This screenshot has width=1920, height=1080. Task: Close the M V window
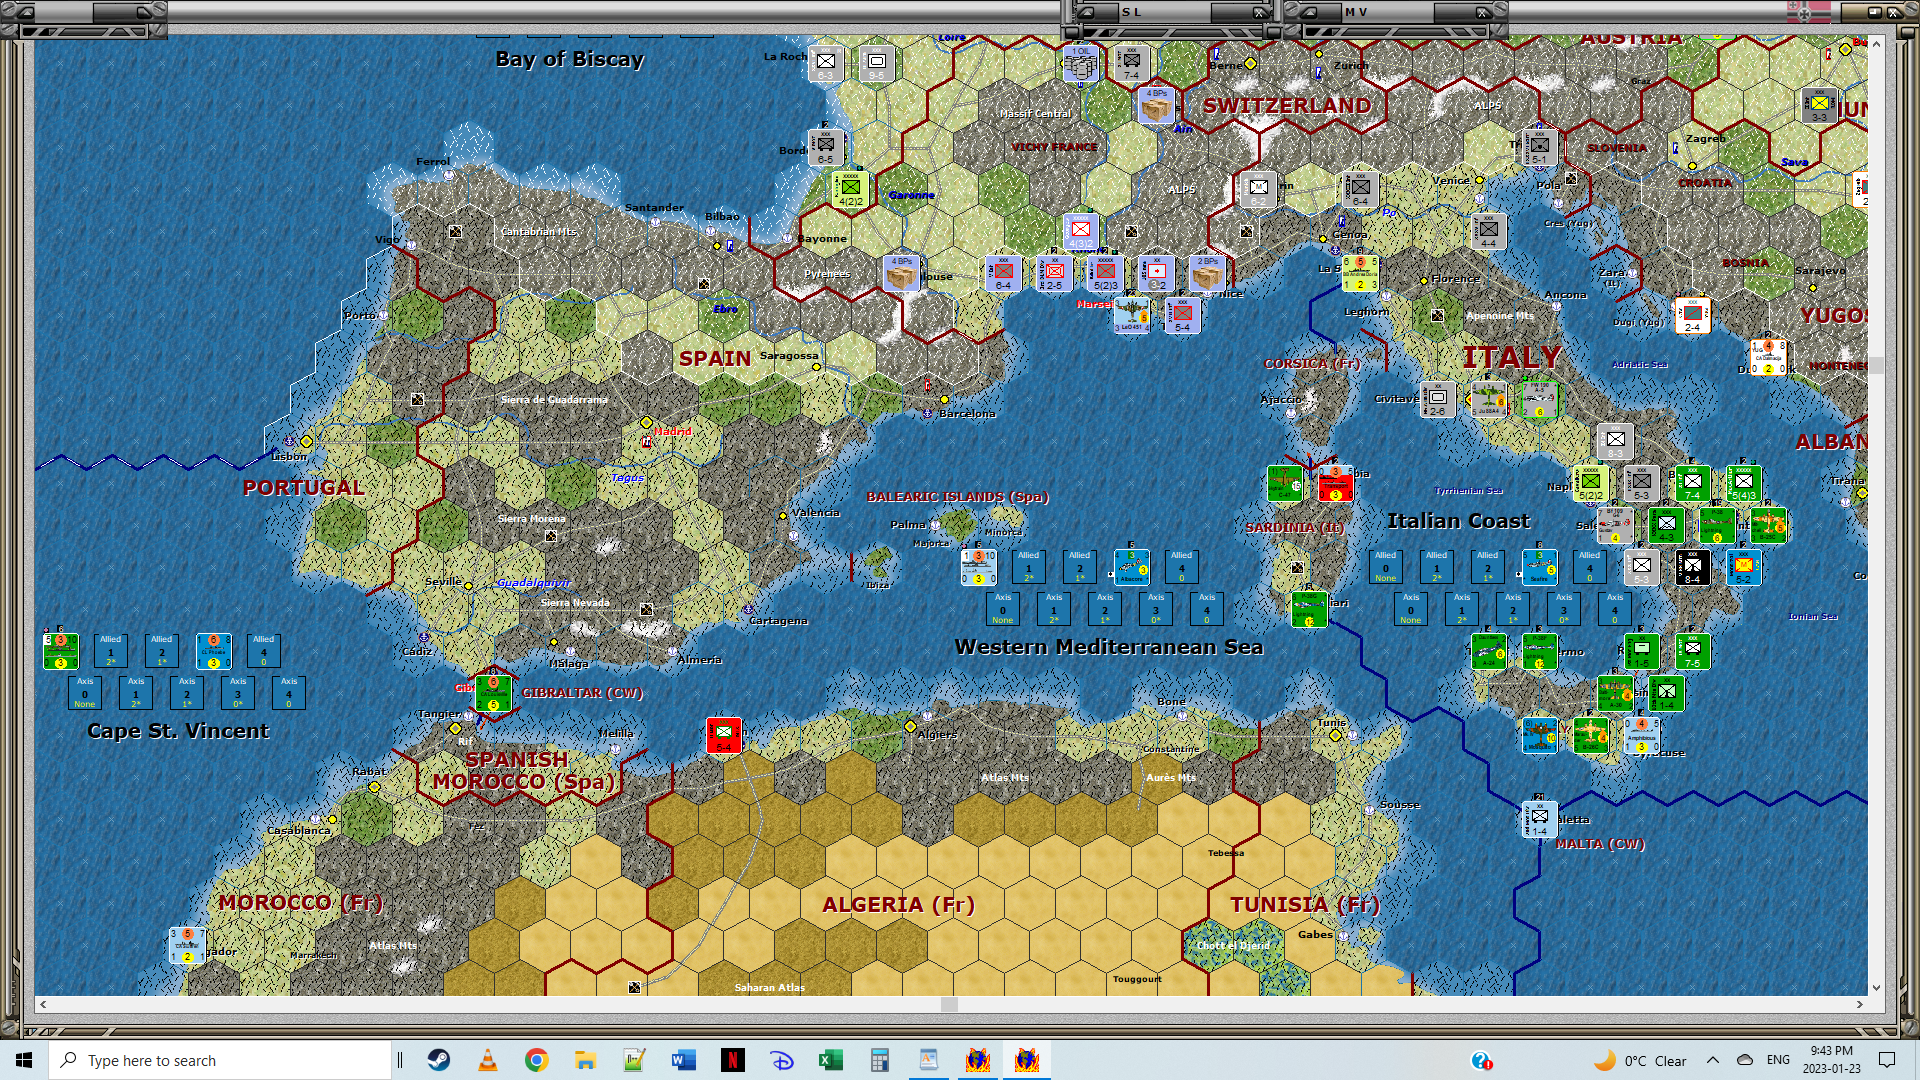pyautogui.click(x=1484, y=12)
